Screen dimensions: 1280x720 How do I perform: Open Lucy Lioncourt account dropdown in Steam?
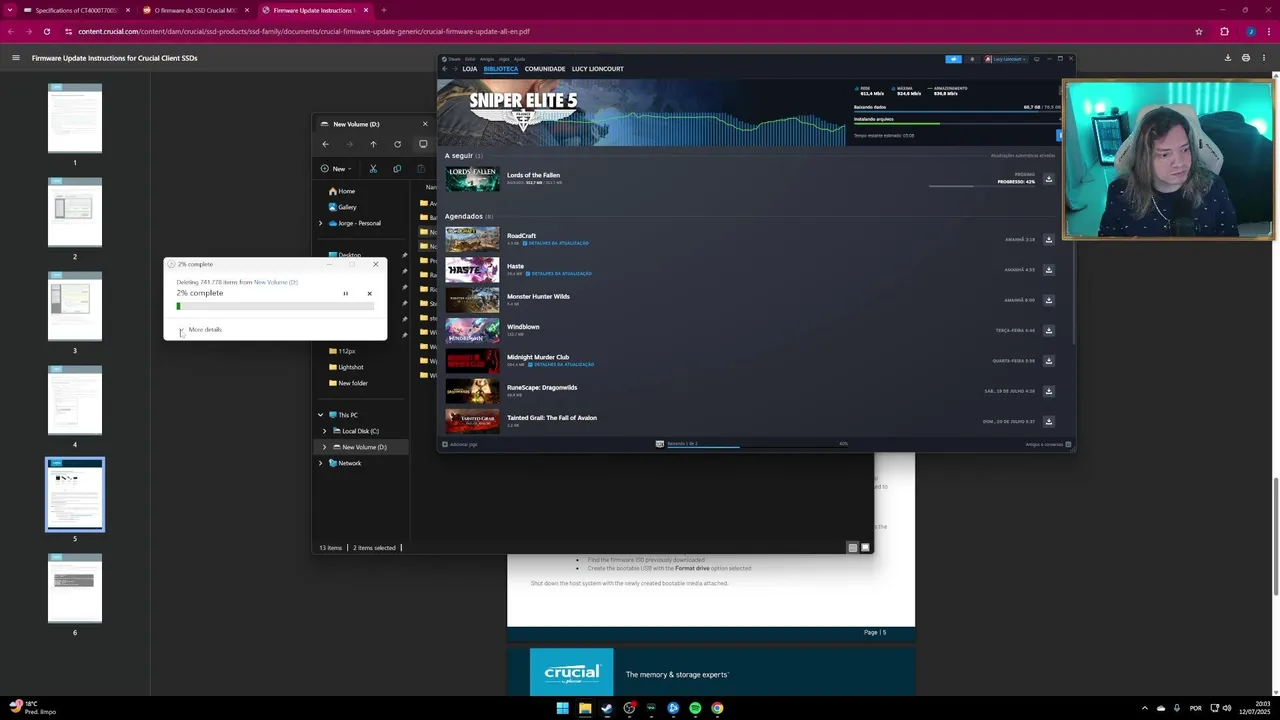click(x=1005, y=59)
